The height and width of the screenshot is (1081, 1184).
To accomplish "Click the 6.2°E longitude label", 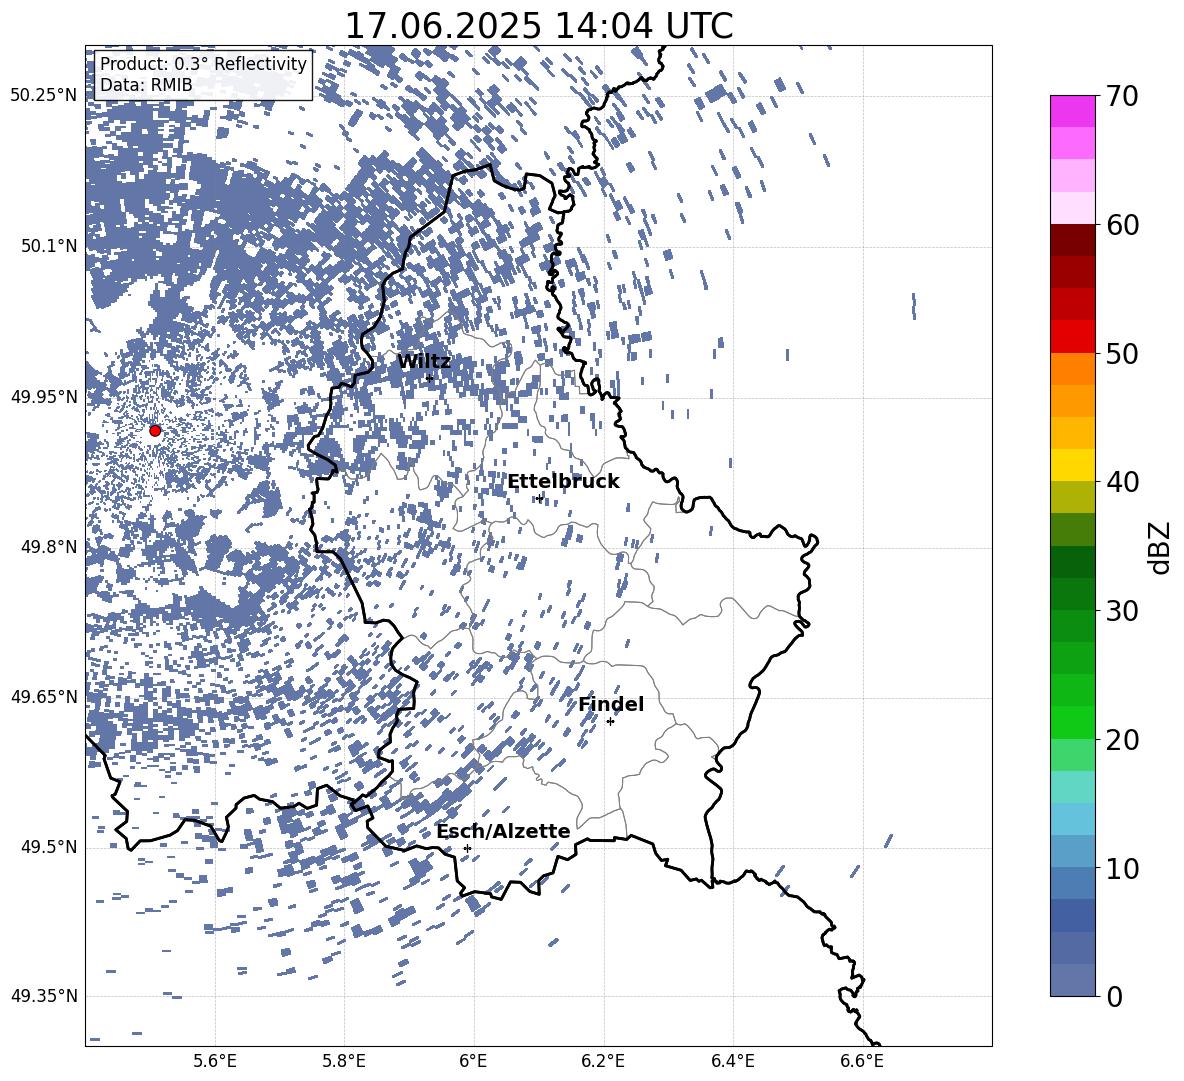I will tap(603, 1061).
